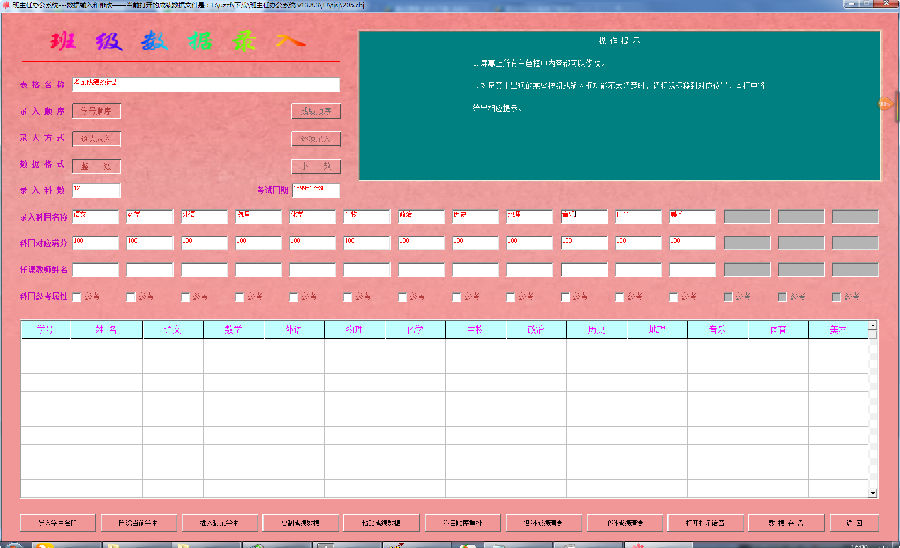Choose the 小数 data format button
Screen dimensions: 900x548
click(x=316, y=166)
